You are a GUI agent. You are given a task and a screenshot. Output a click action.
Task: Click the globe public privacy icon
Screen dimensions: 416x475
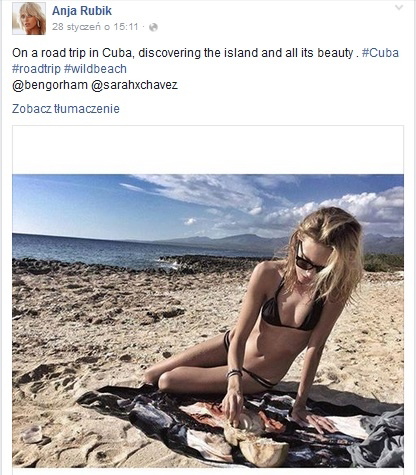pyautogui.click(x=153, y=27)
